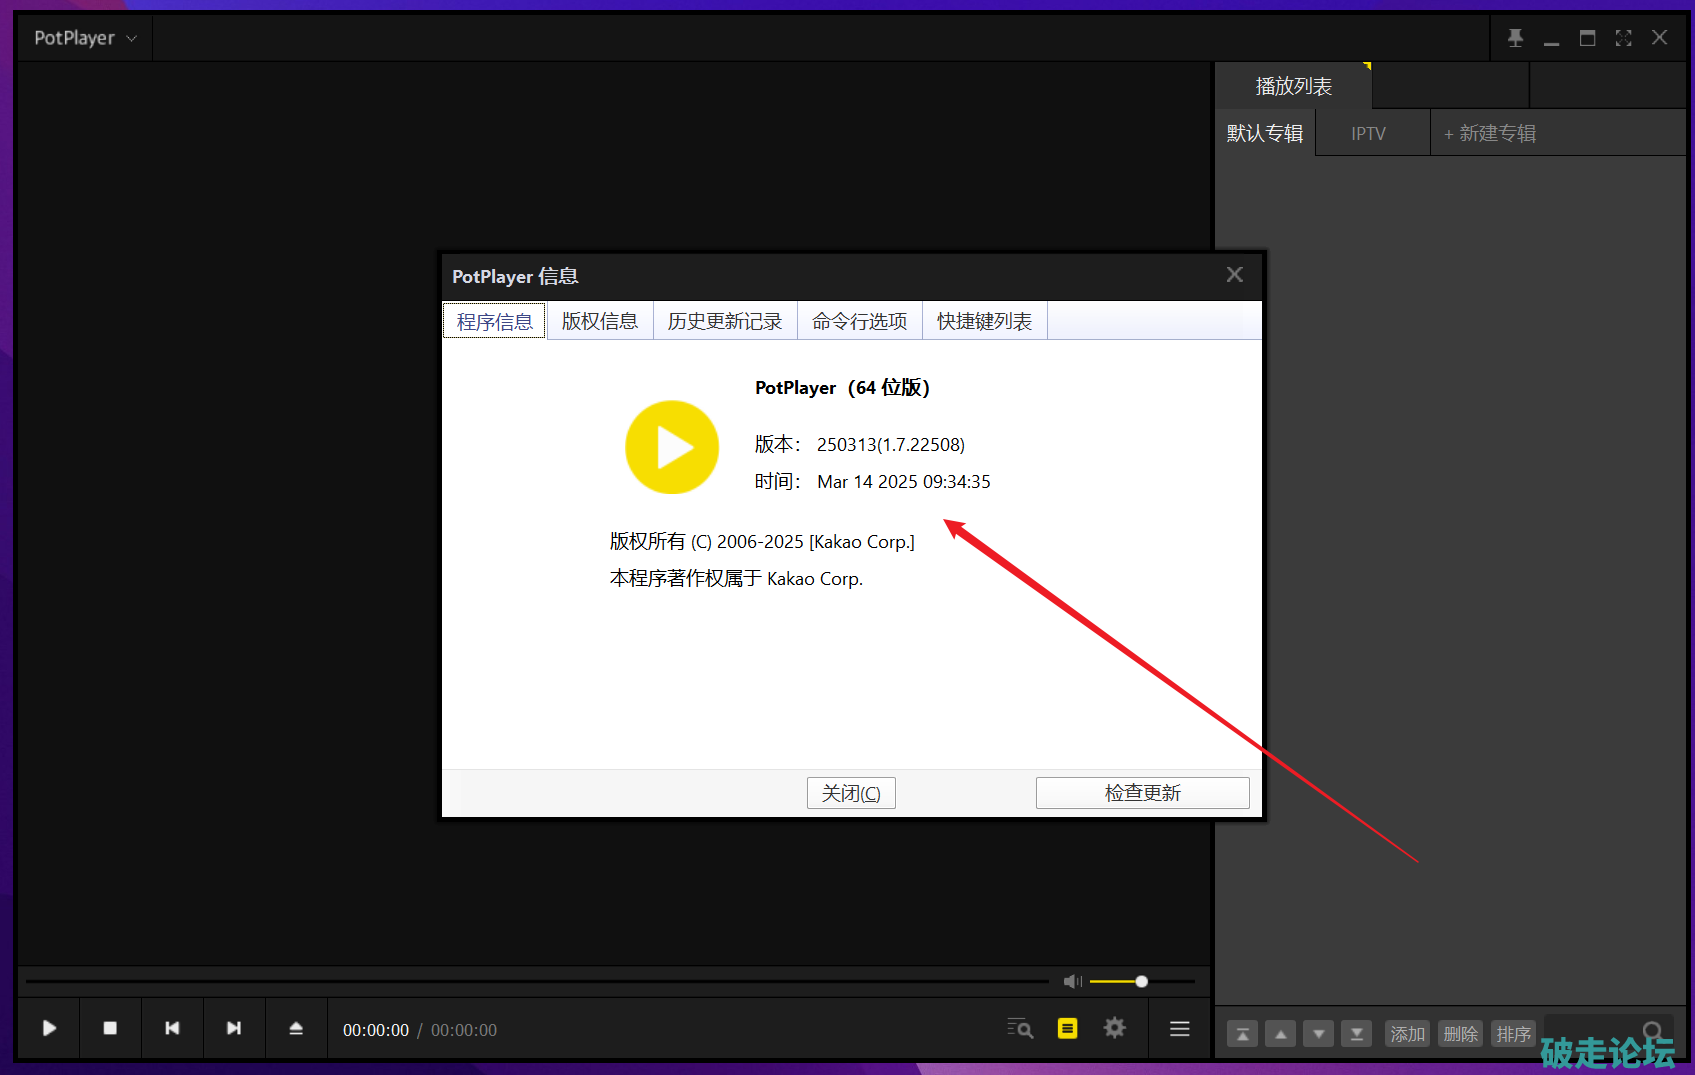1695x1075 pixels.
Task: Toggle the yellow playlist panel button
Action: click(1067, 1028)
